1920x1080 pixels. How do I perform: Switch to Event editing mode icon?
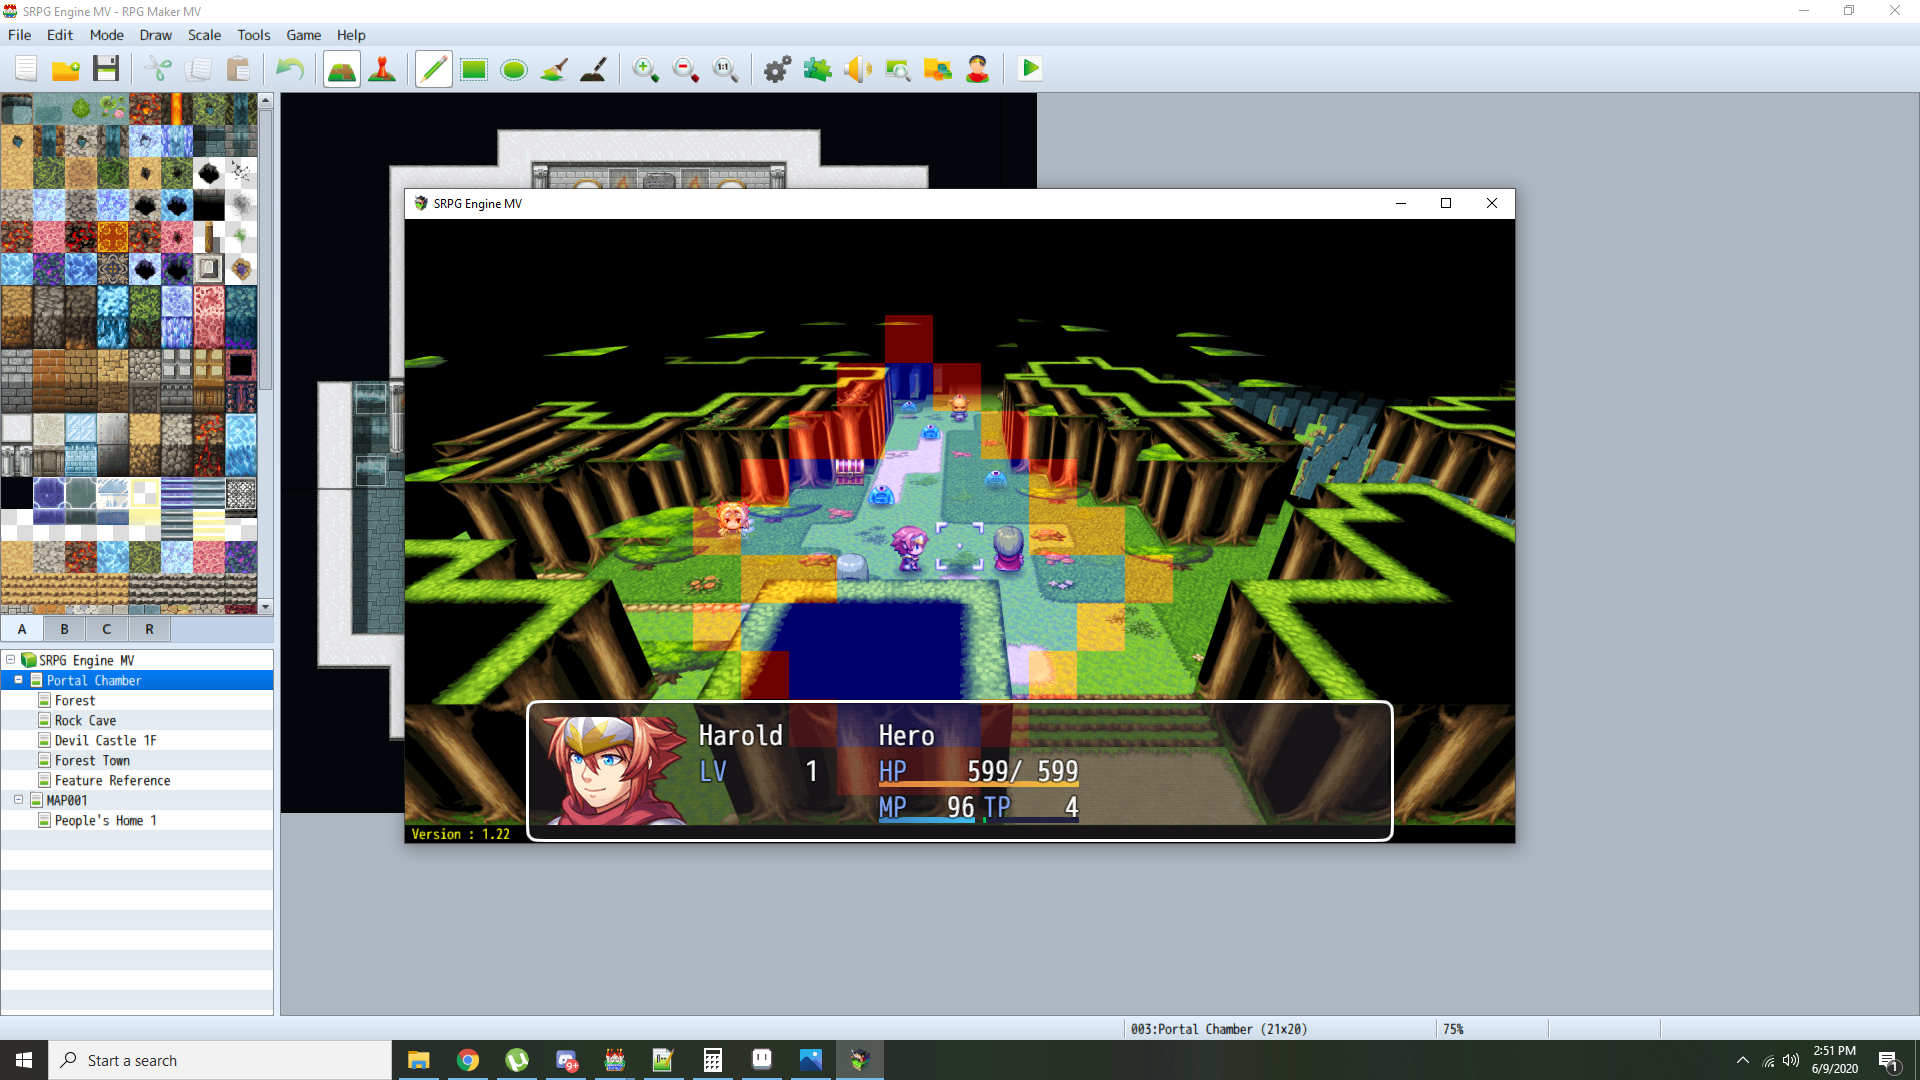tap(382, 69)
